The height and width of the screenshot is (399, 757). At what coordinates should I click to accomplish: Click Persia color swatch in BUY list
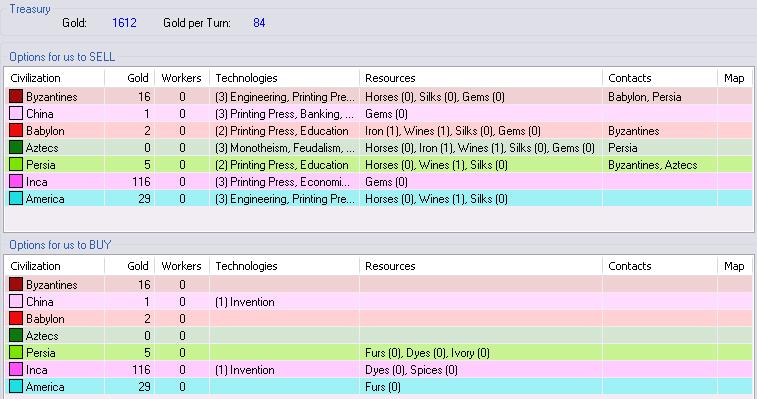click(x=16, y=352)
